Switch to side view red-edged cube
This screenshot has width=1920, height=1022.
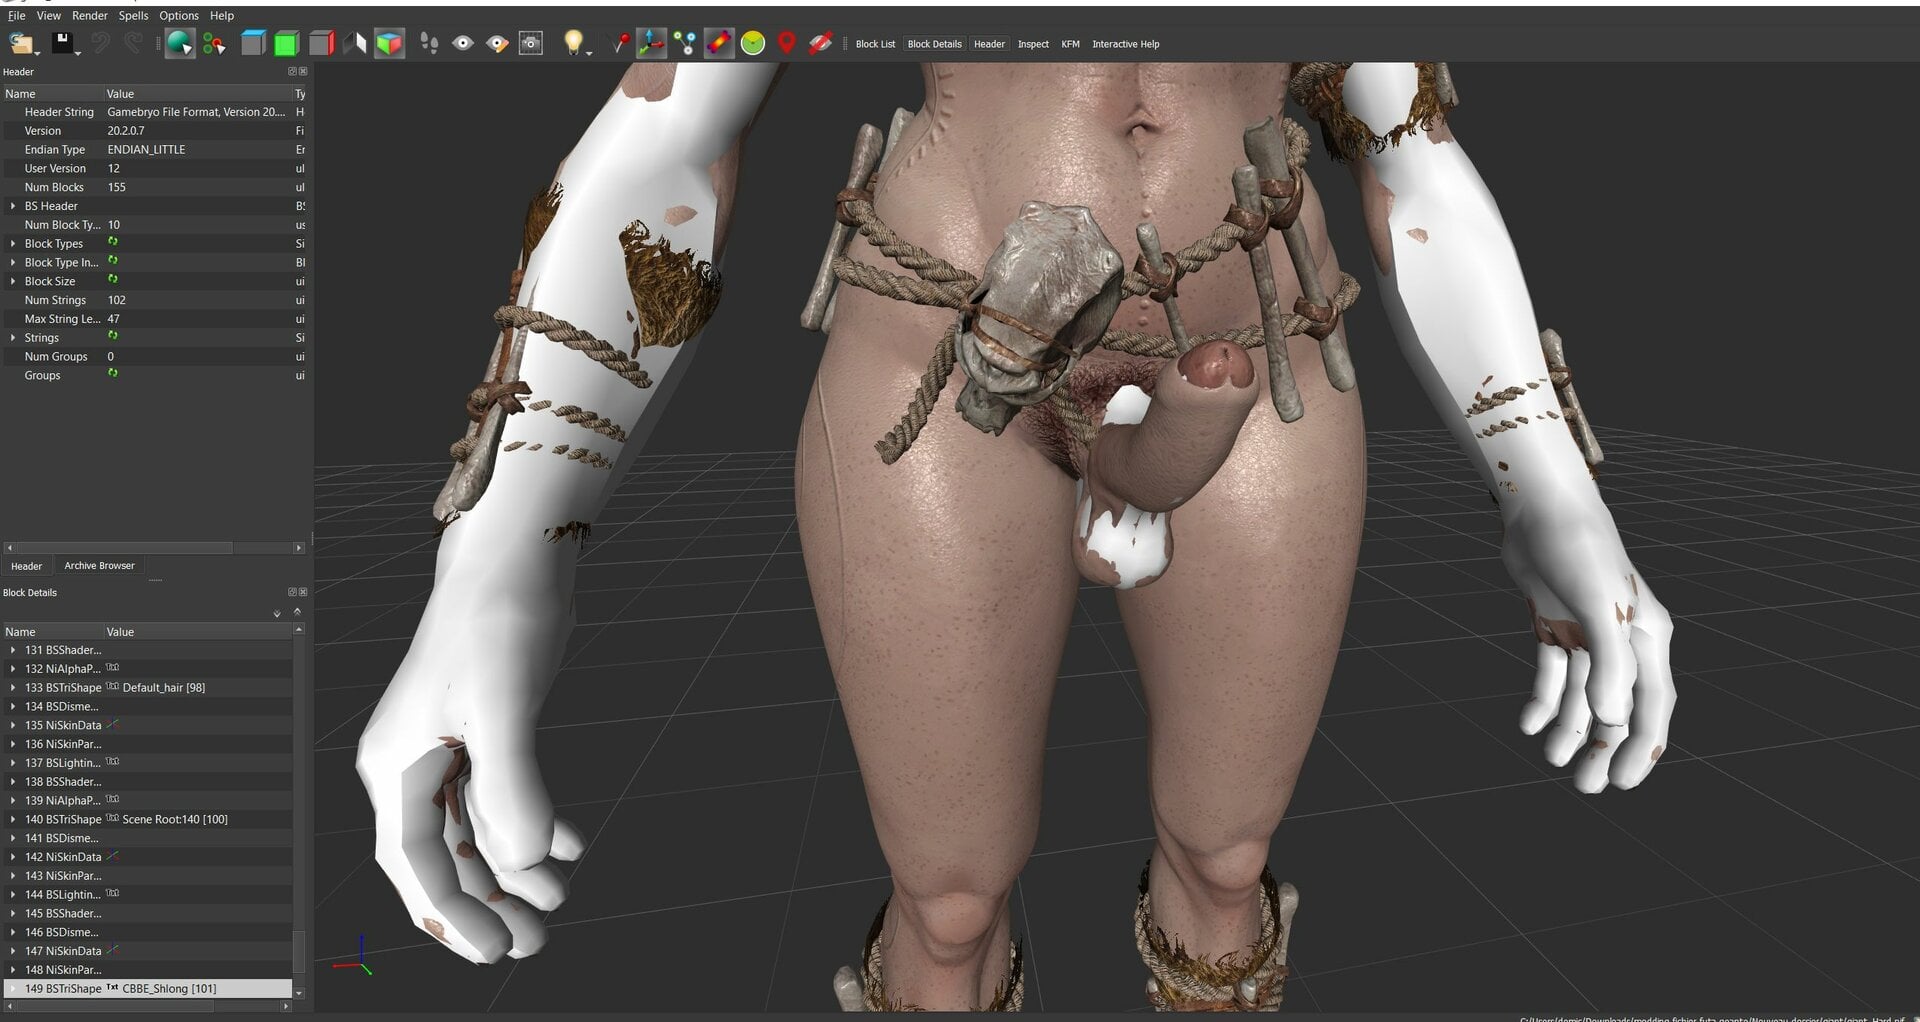321,43
